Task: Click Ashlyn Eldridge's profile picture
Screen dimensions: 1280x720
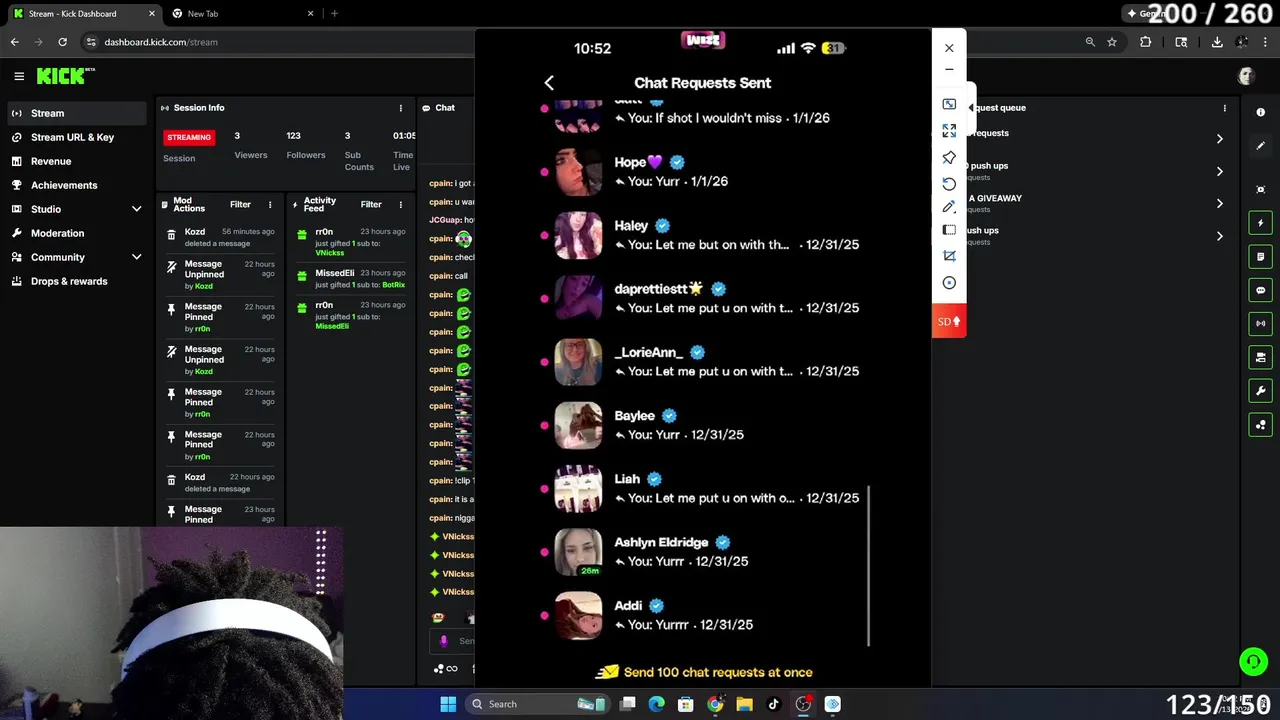Action: pos(579,552)
